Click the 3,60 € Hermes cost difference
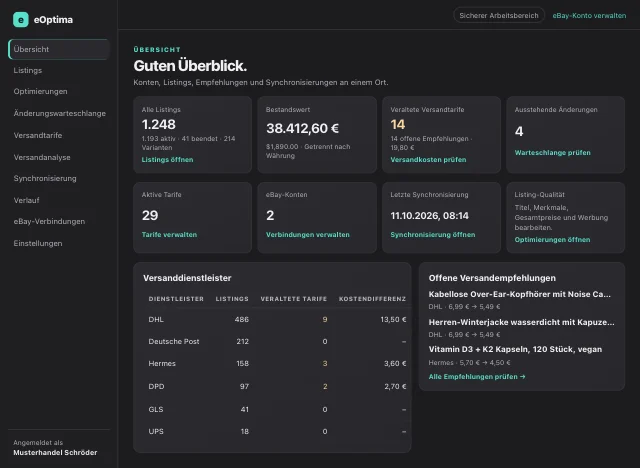The width and height of the screenshot is (640, 468). coord(395,364)
